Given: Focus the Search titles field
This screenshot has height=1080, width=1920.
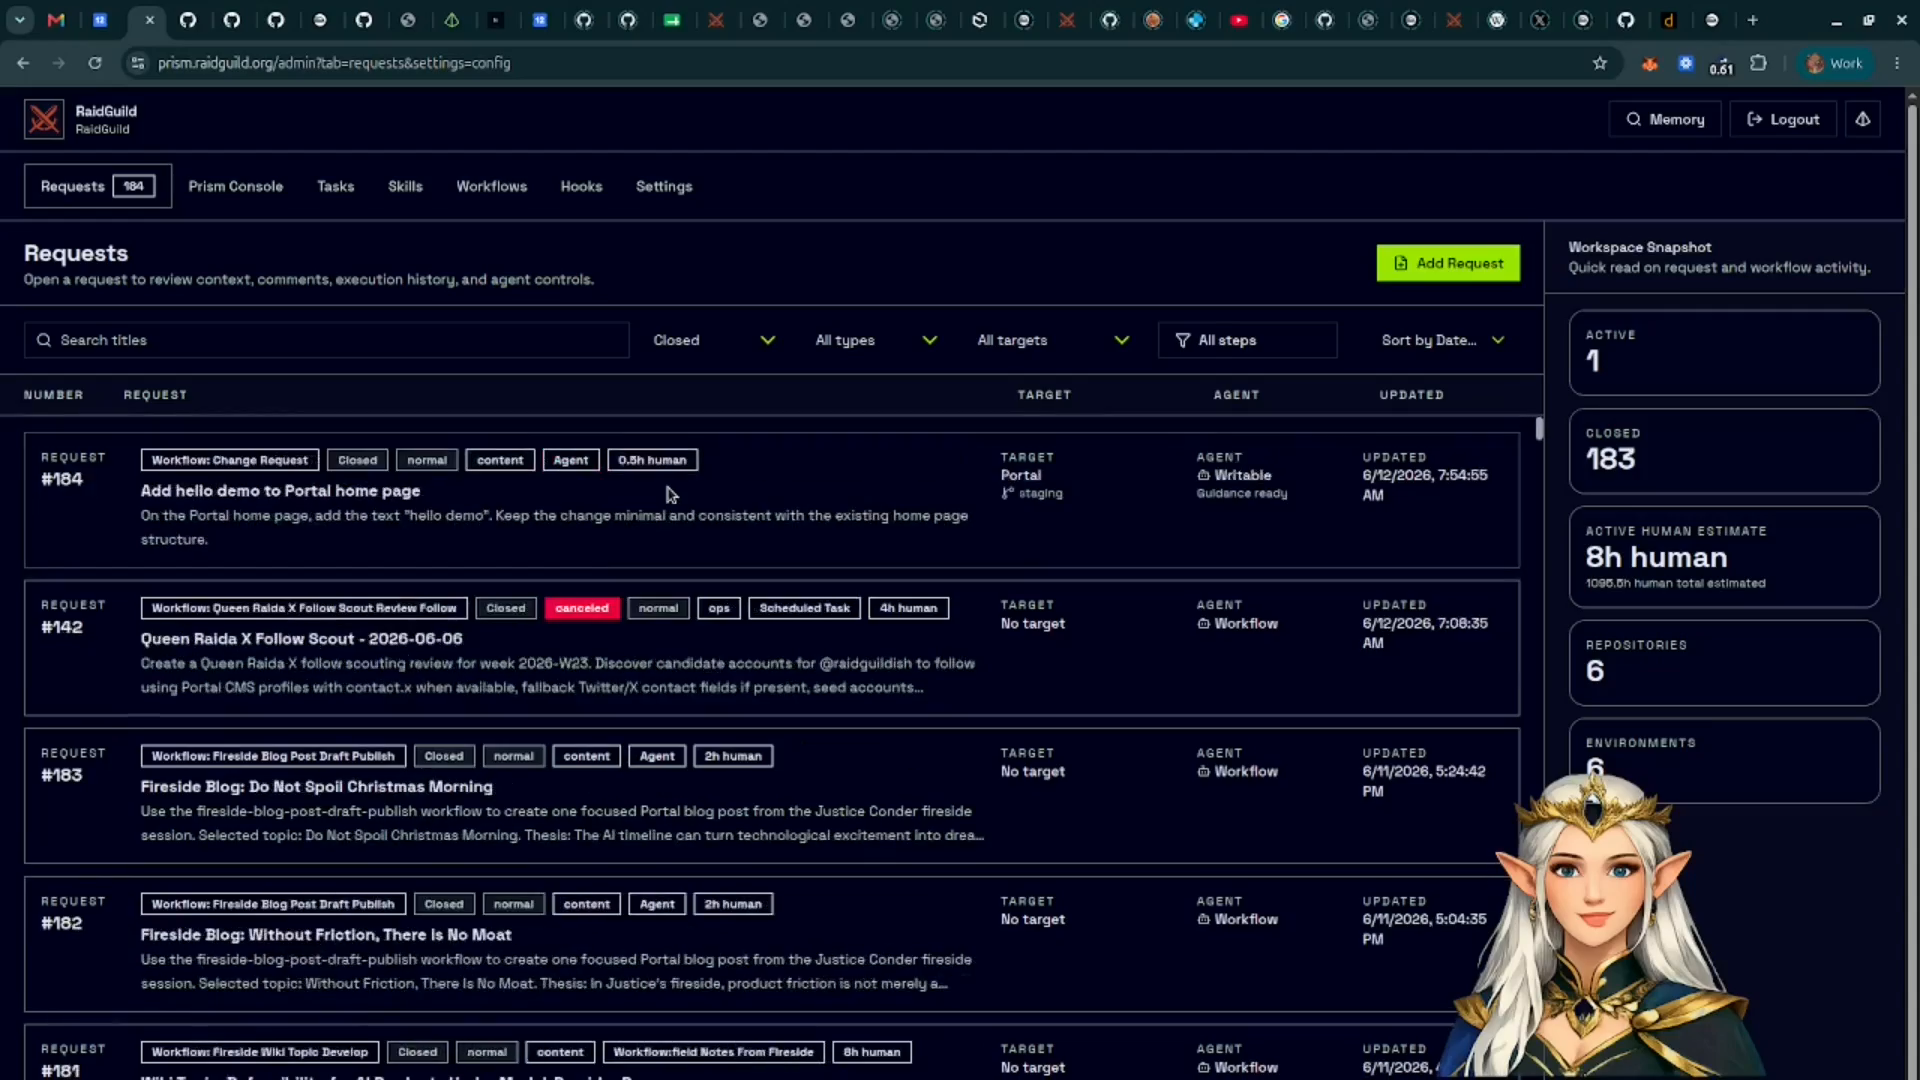Looking at the screenshot, I should (326, 340).
